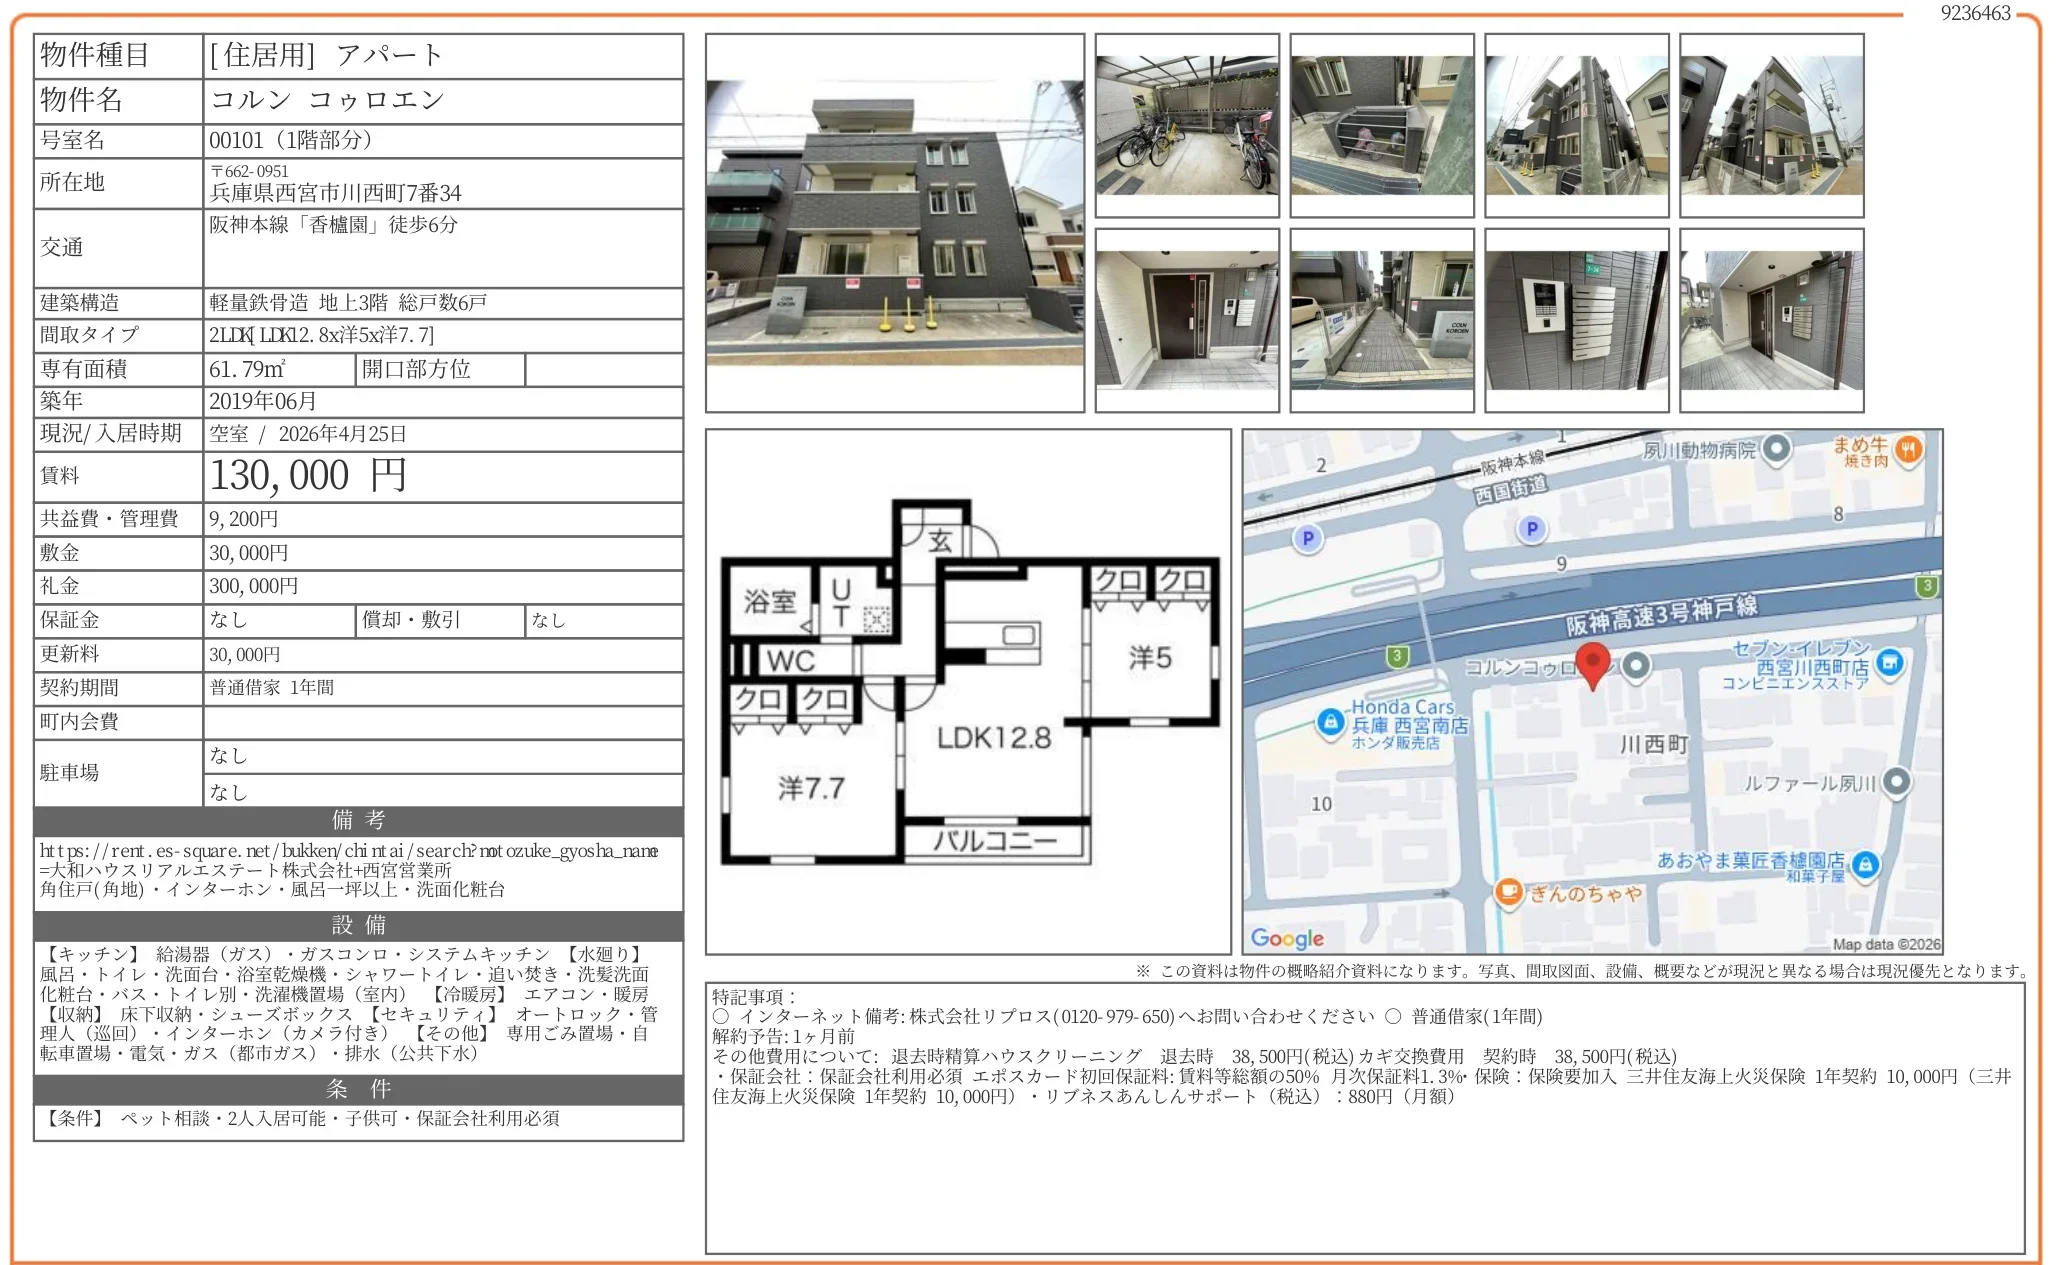Open the bicycle parking area thumbnail
The width and height of the screenshot is (2056, 1265).
click(1186, 126)
